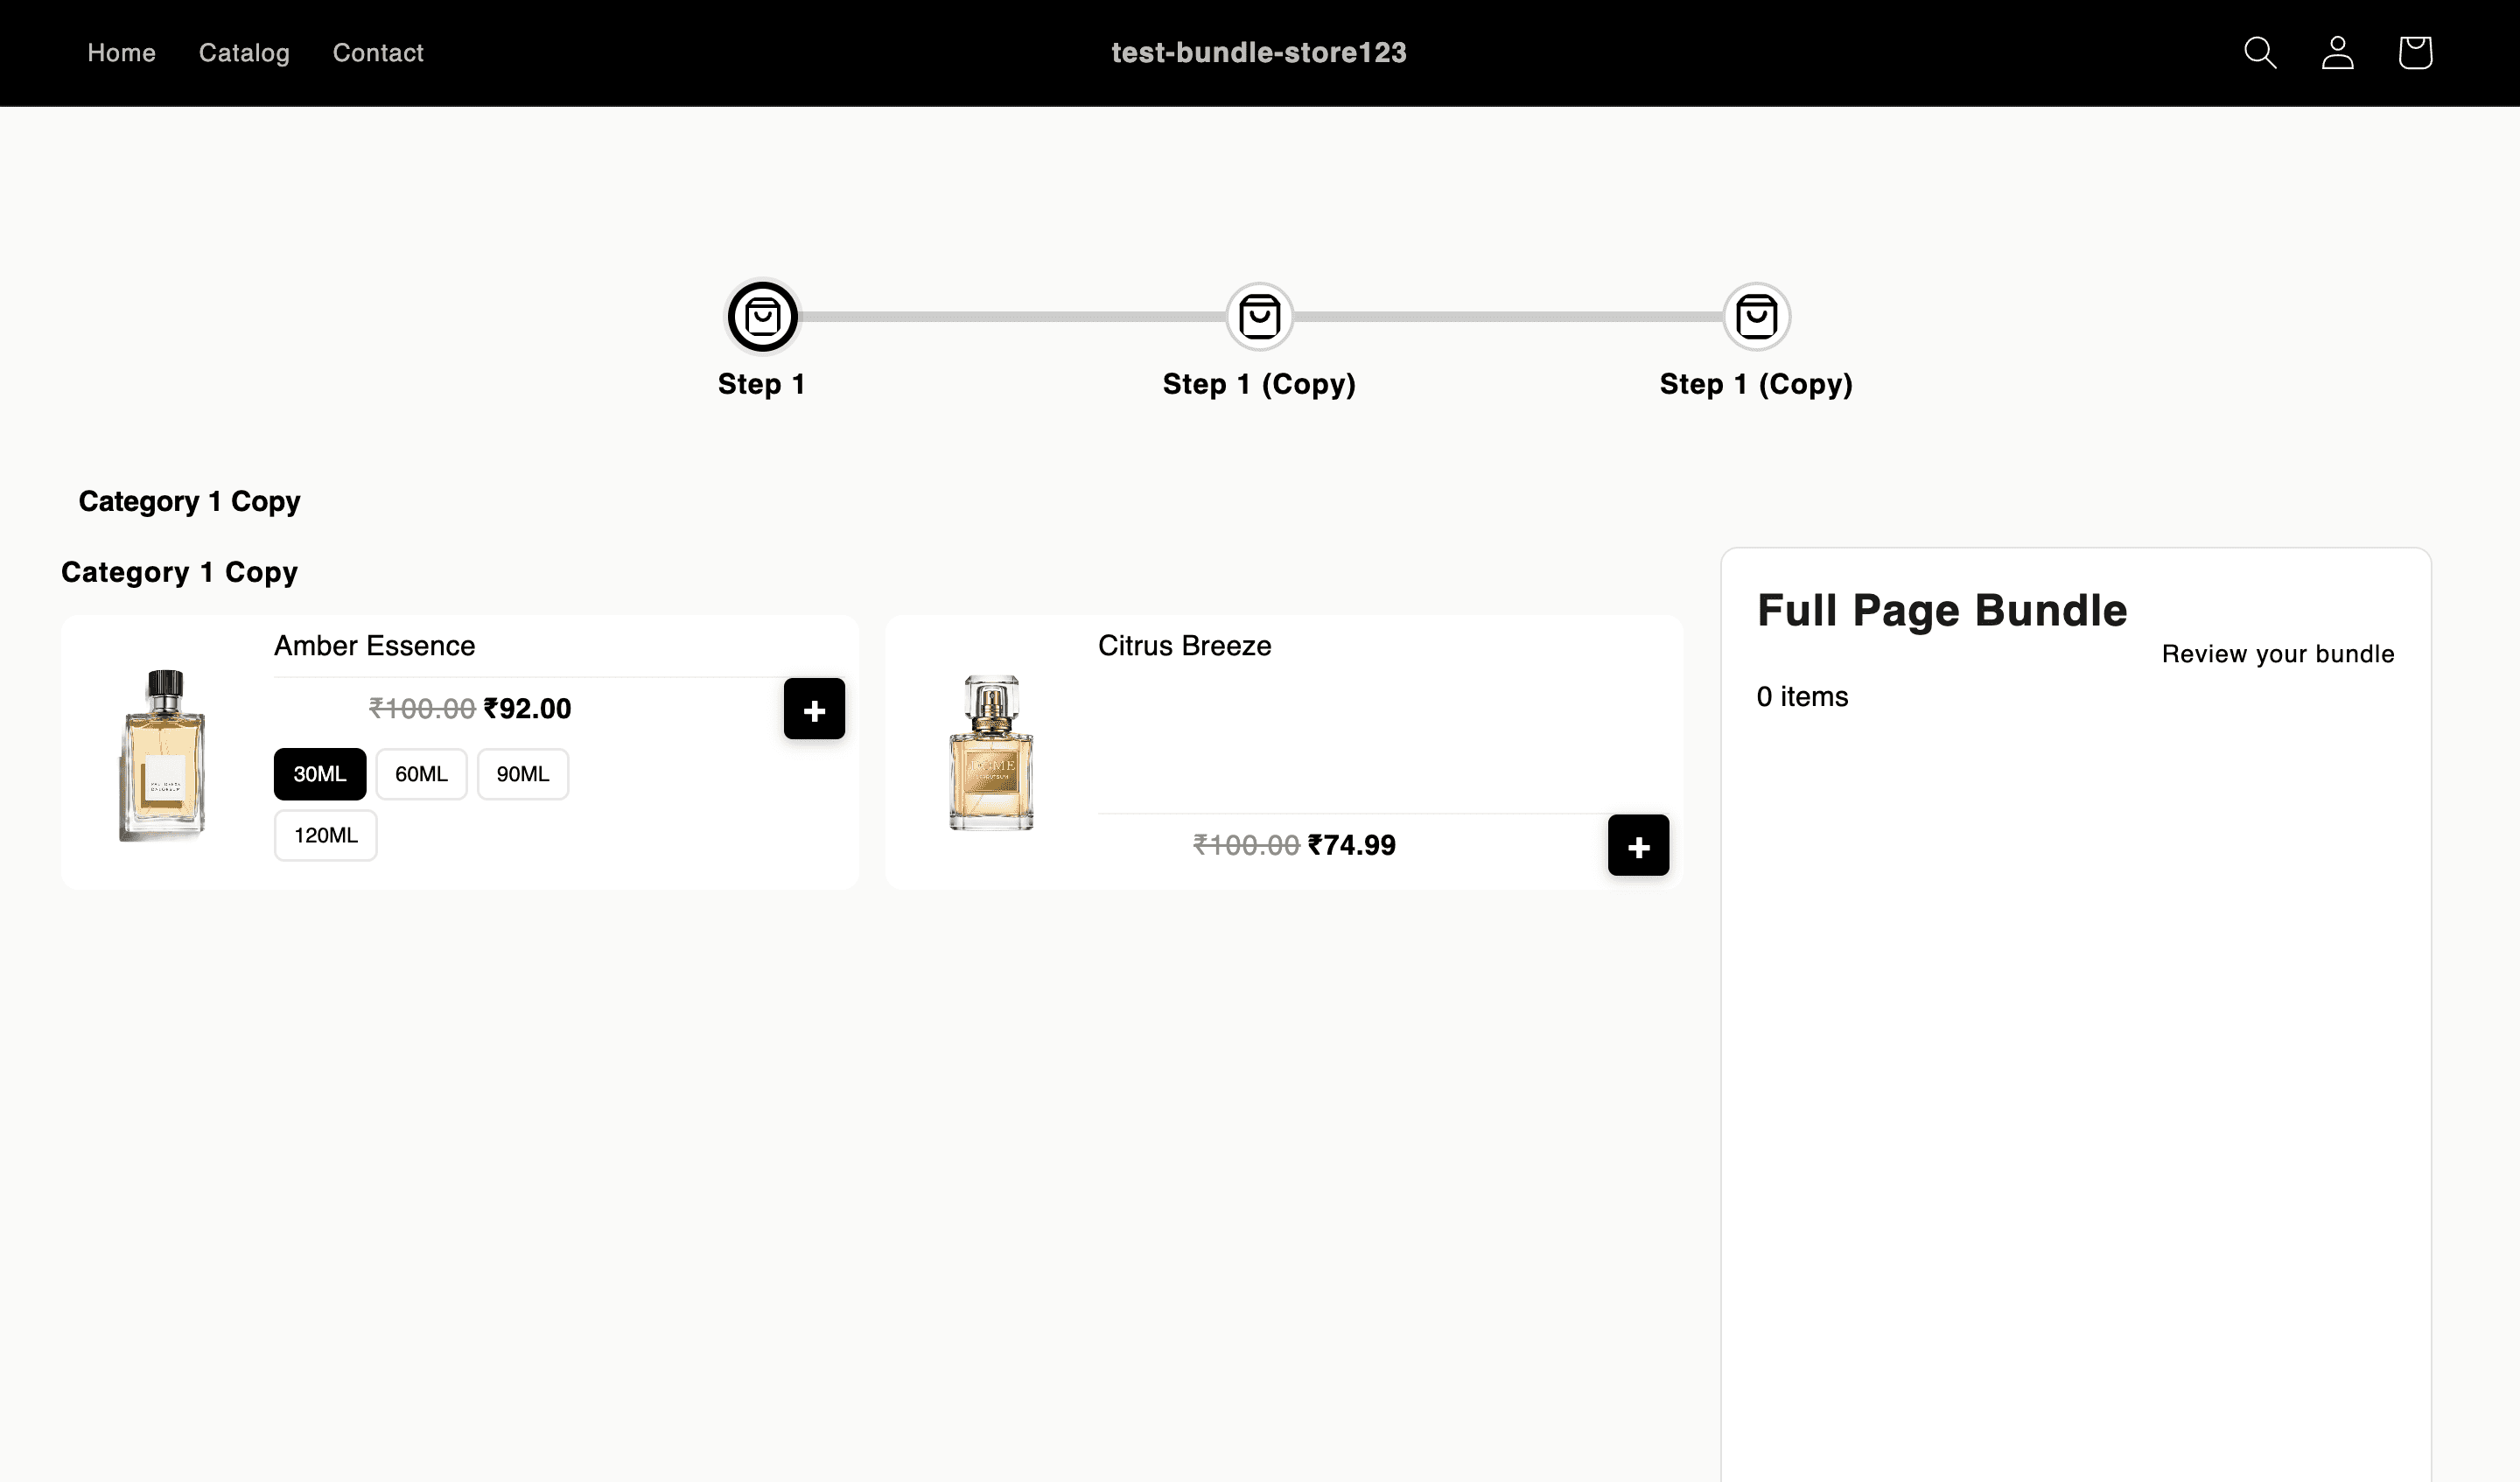
Task: Click the rightmost Step 1 (Copy) label
Action: (1756, 384)
